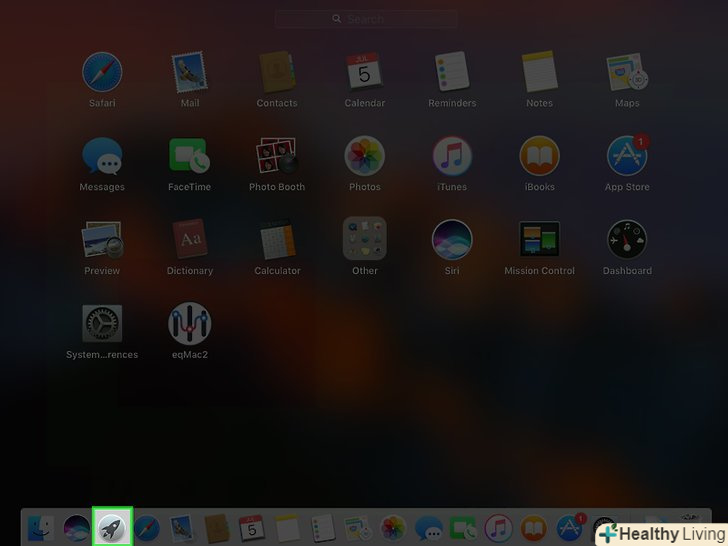Click the Launchpad Search field
Image resolution: width=728 pixels, height=546 pixels.
point(366,19)
